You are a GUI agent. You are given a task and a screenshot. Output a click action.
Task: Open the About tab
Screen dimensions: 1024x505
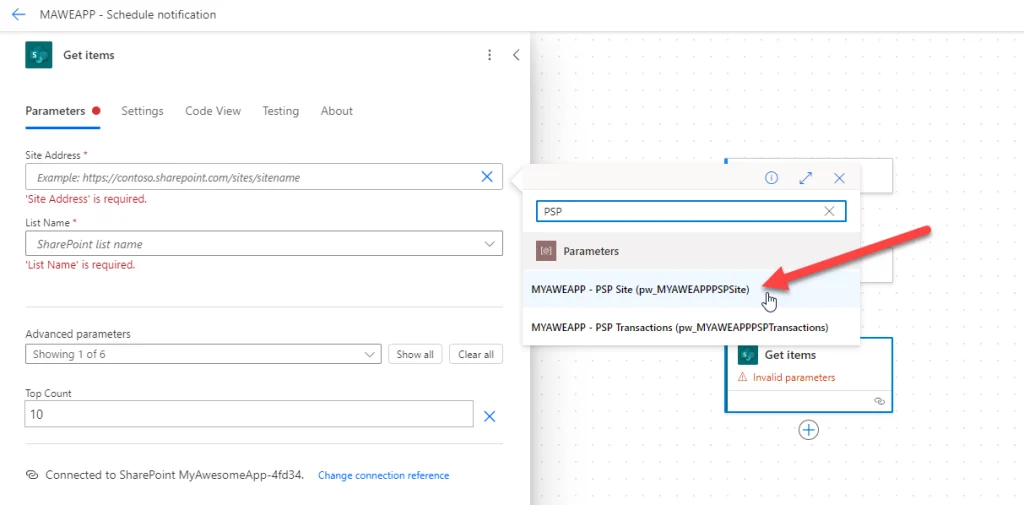[337, 111]
